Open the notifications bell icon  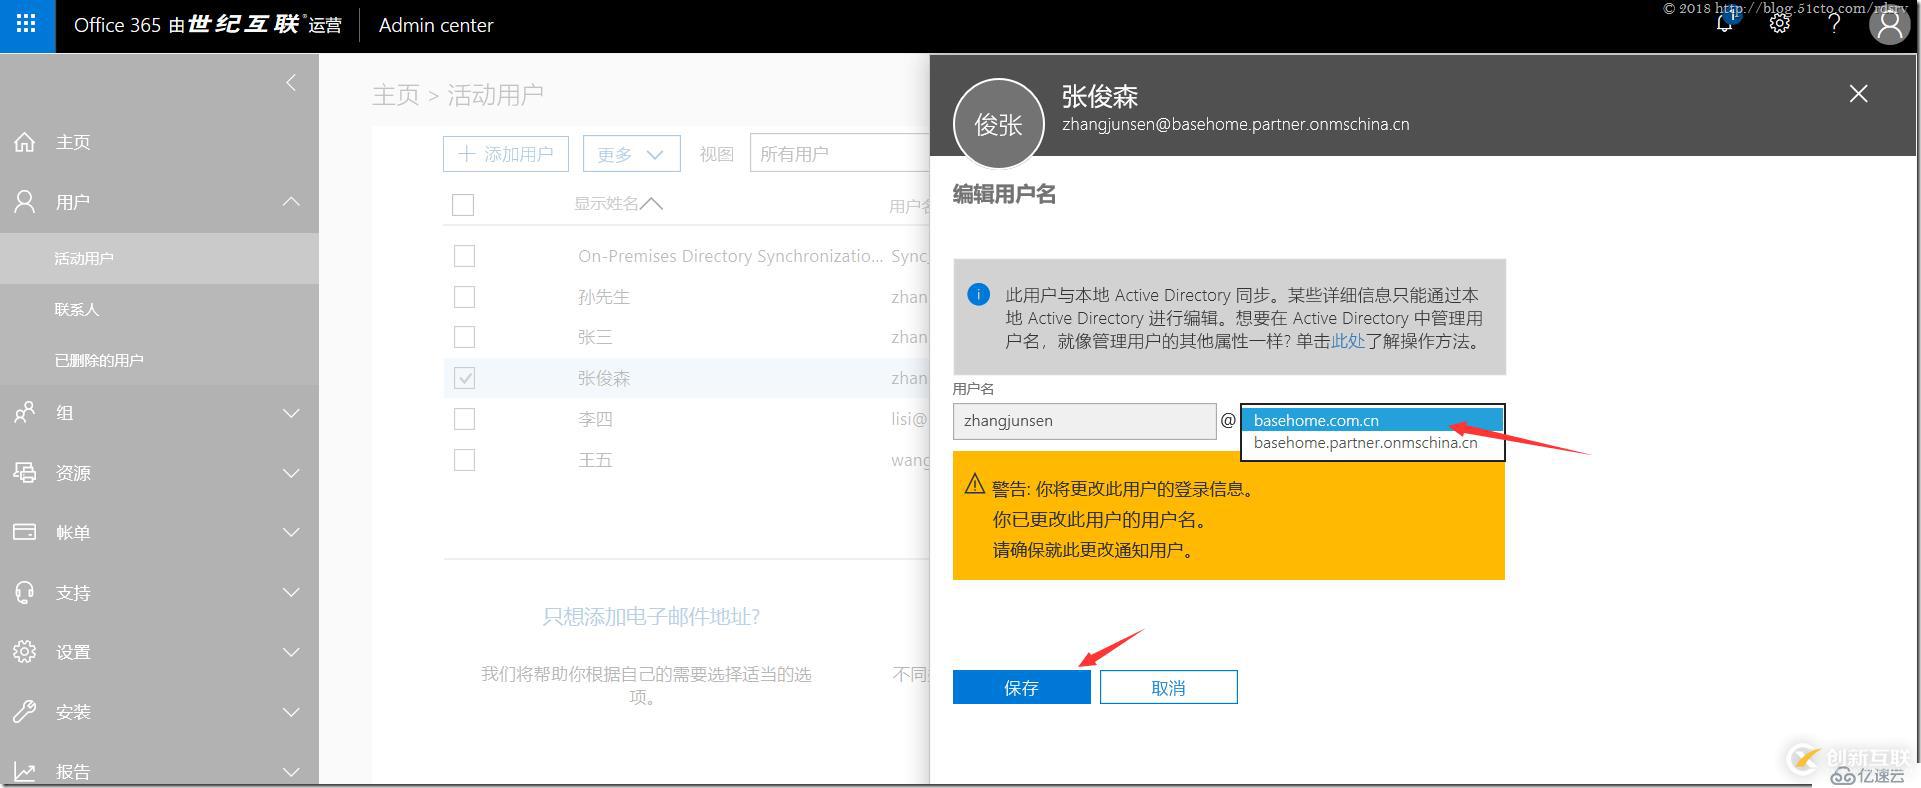click(x=1725, y=24)
